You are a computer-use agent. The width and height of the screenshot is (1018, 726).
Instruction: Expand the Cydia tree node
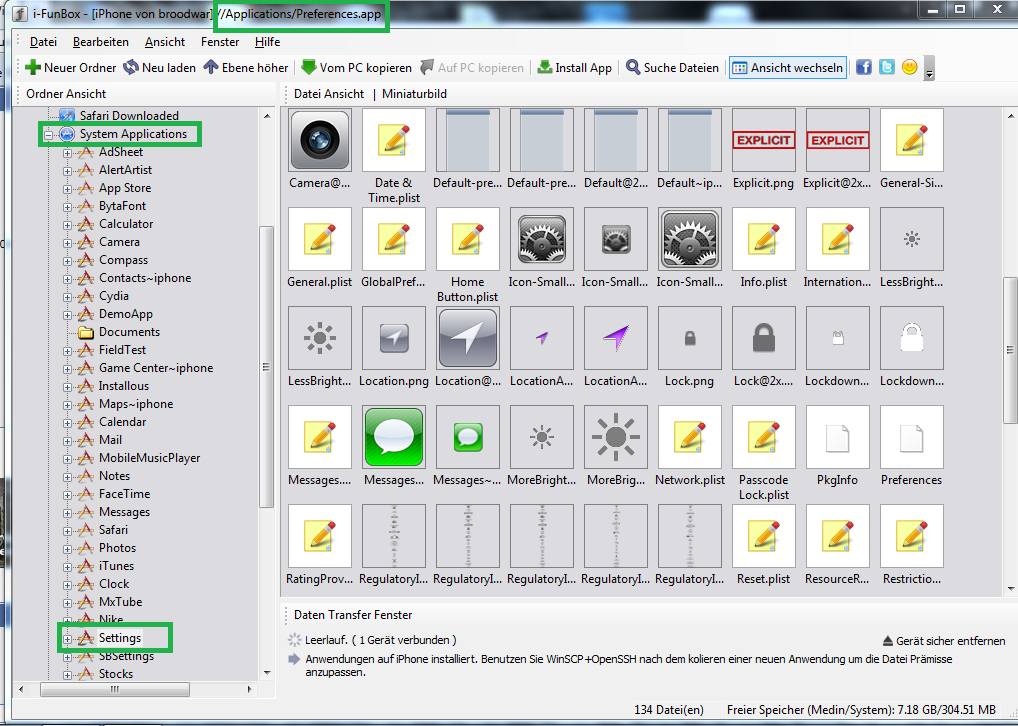pyautogui.click(x=68, y=297)
